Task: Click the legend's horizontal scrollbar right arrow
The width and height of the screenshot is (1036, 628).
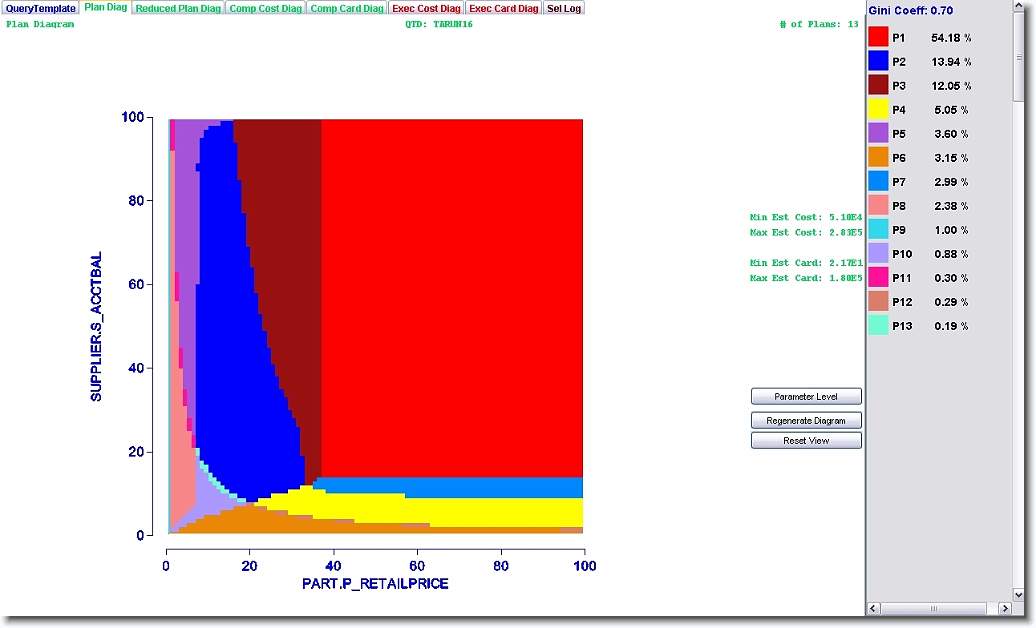Action: pyautogui.click(x=1004, y=608)
